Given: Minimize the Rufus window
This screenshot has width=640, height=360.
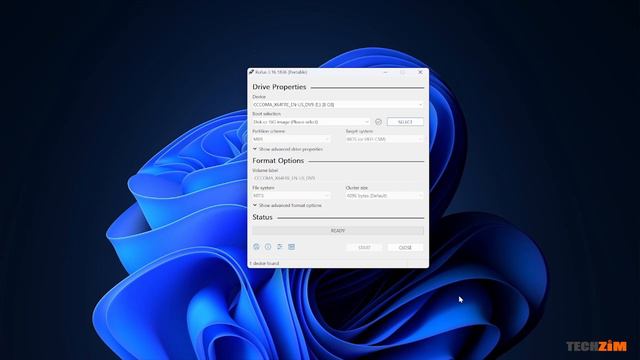Looking at the screenshot, I should (386, 72).
